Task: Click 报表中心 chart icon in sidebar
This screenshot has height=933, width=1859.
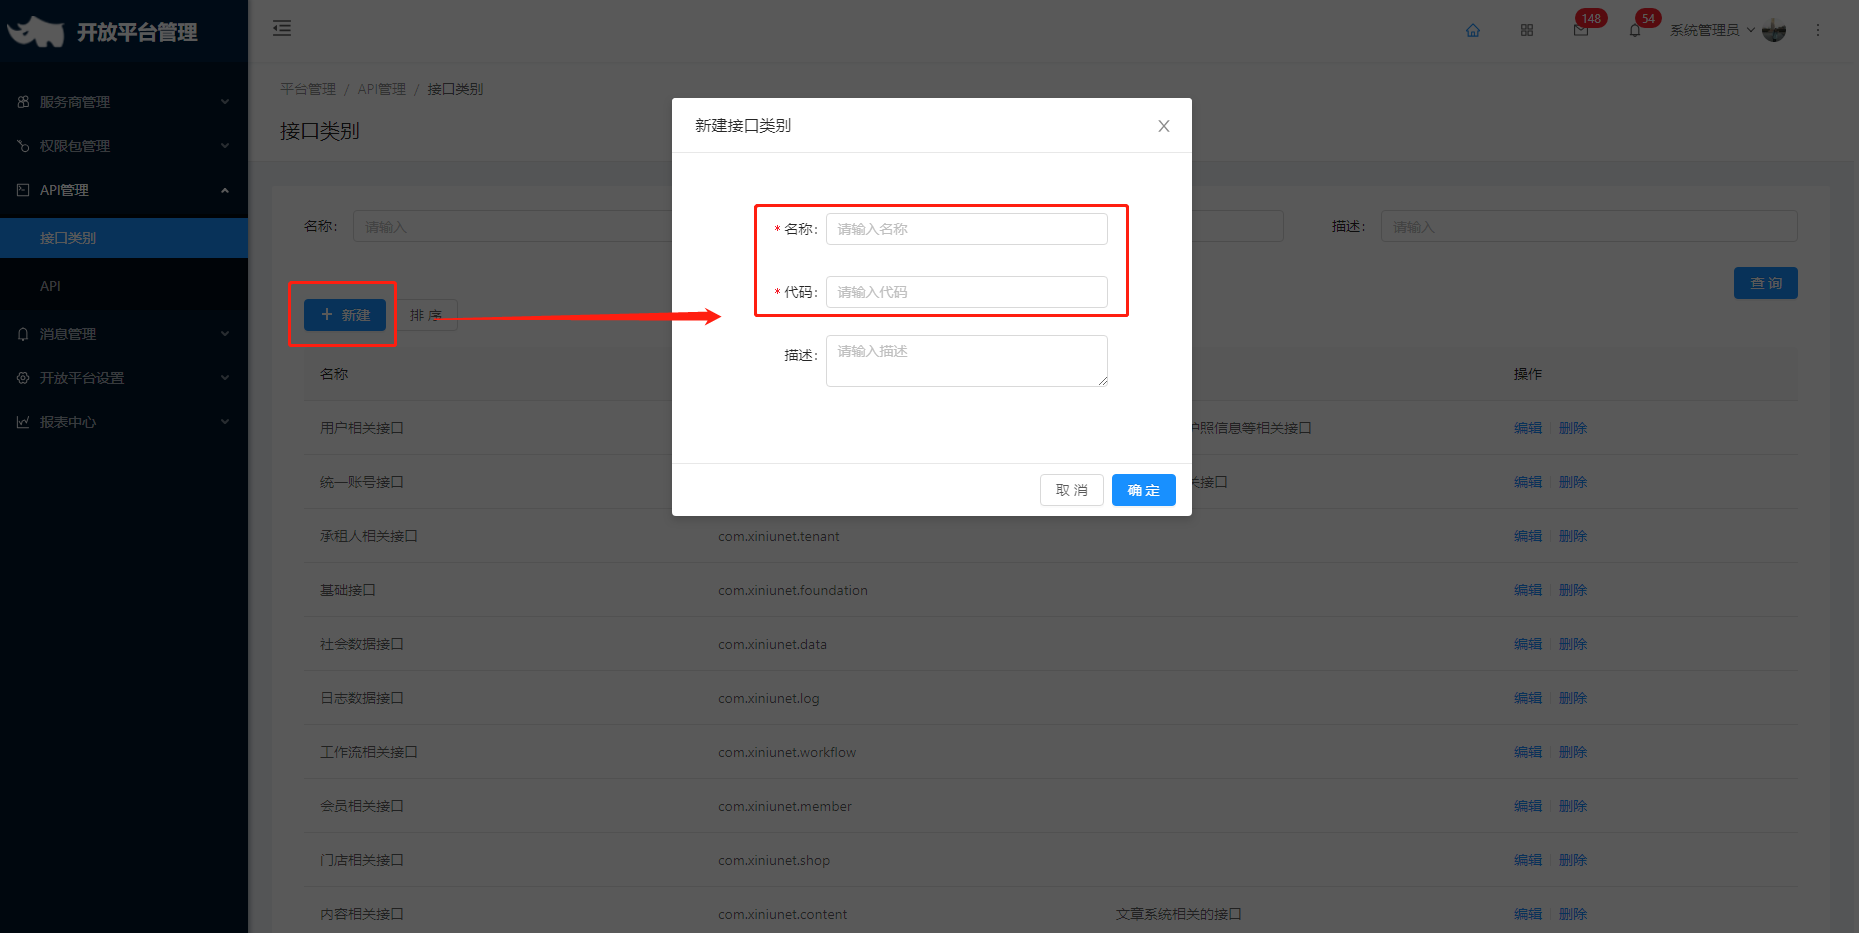Action: 23,422
